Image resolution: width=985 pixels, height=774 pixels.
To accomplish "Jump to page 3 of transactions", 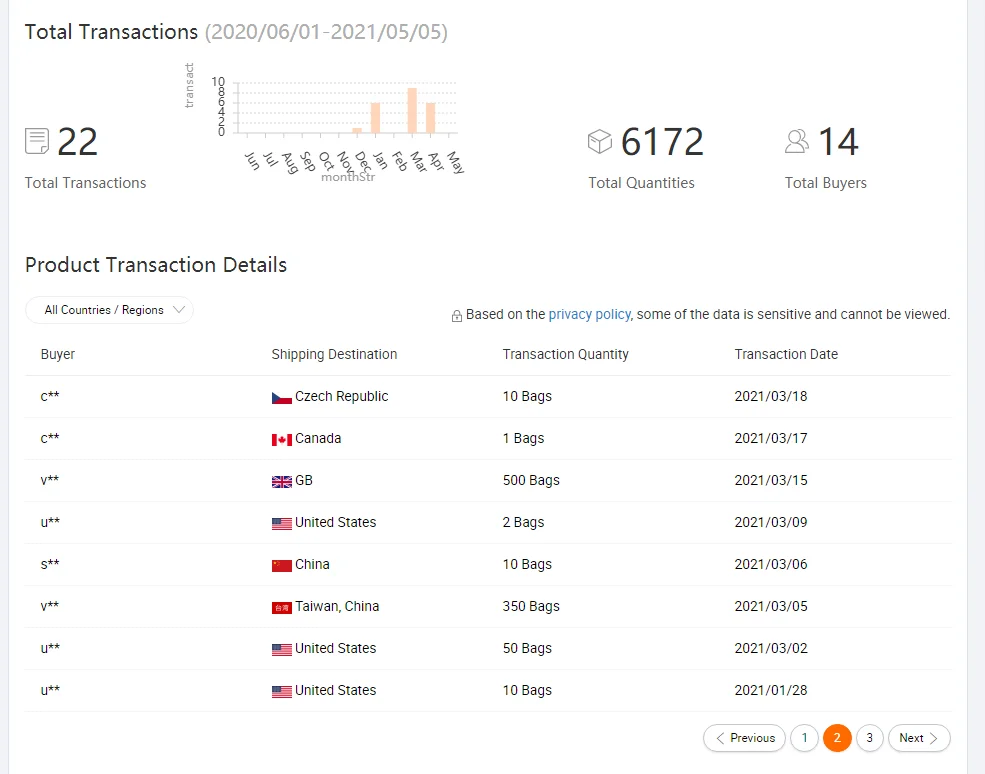I will tap(869, 738).
